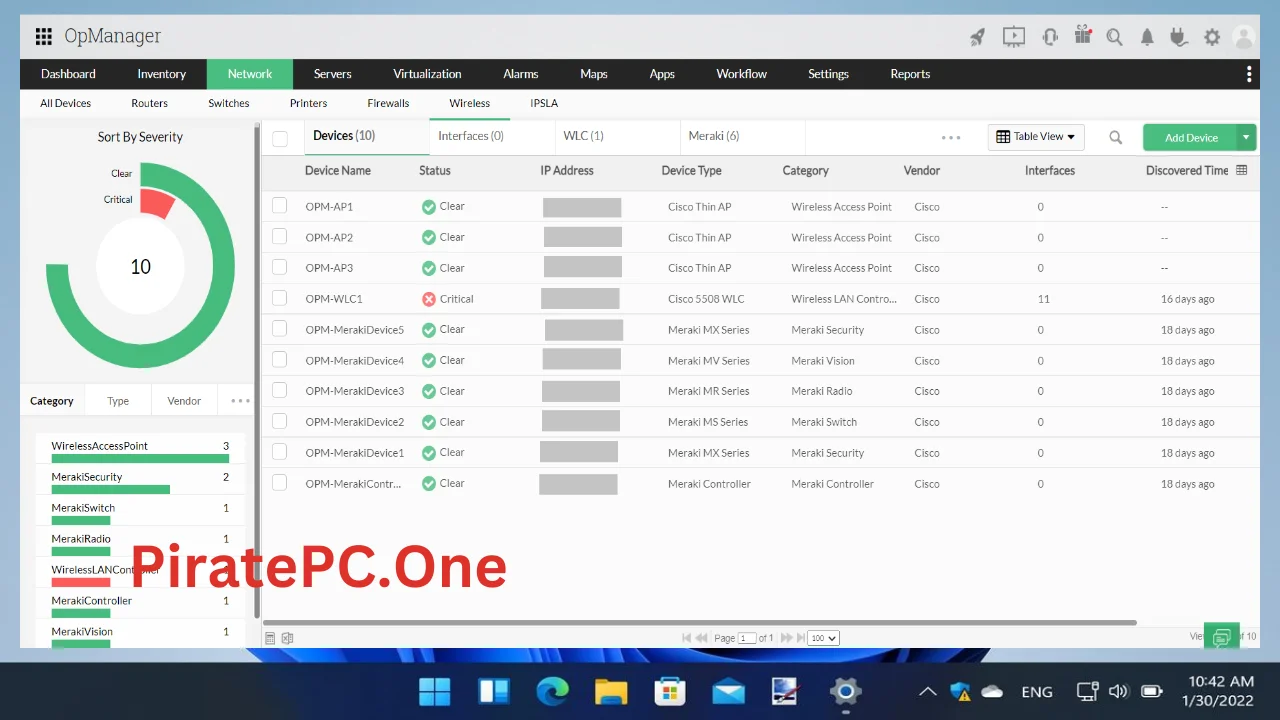Screen dimensions: 1280x720
Task: Switch to the Wireless sub-tab
Action: click(470, 103)
